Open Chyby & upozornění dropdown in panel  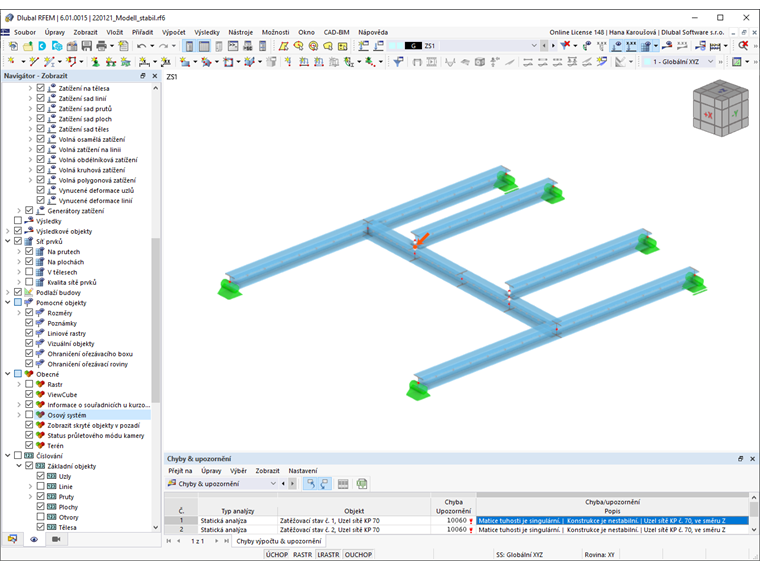click(273, 484)
